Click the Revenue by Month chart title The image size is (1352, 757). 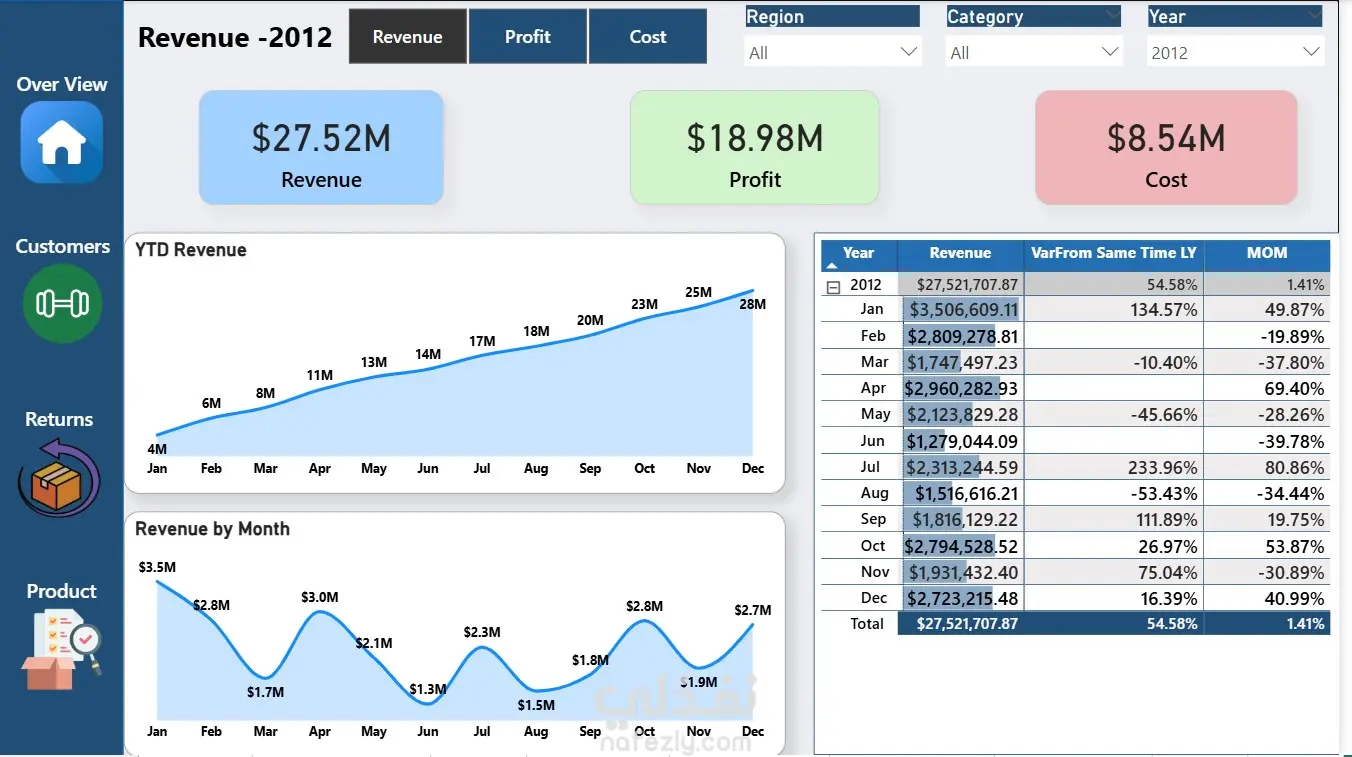point(212,529)
